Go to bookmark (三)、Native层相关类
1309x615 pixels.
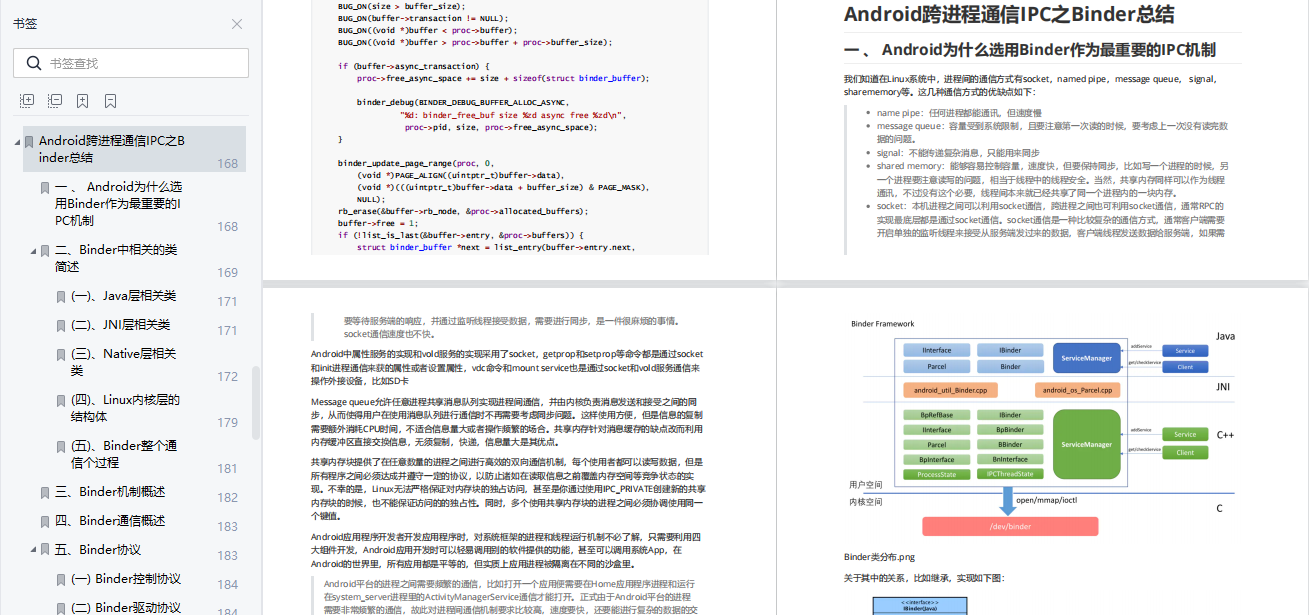click(x=124, y=362)
